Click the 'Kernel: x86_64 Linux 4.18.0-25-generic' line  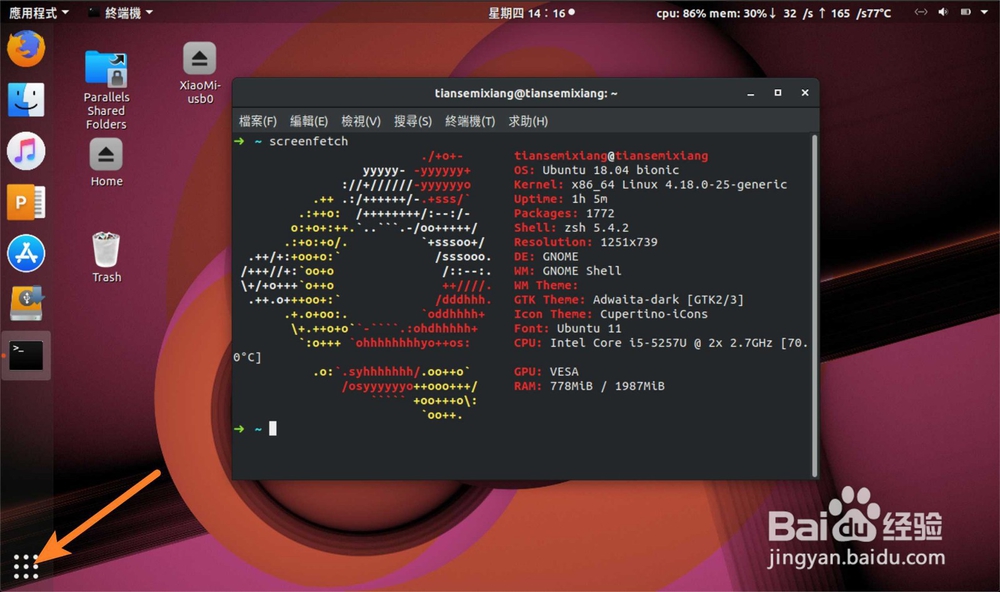[x=651, y=185]
